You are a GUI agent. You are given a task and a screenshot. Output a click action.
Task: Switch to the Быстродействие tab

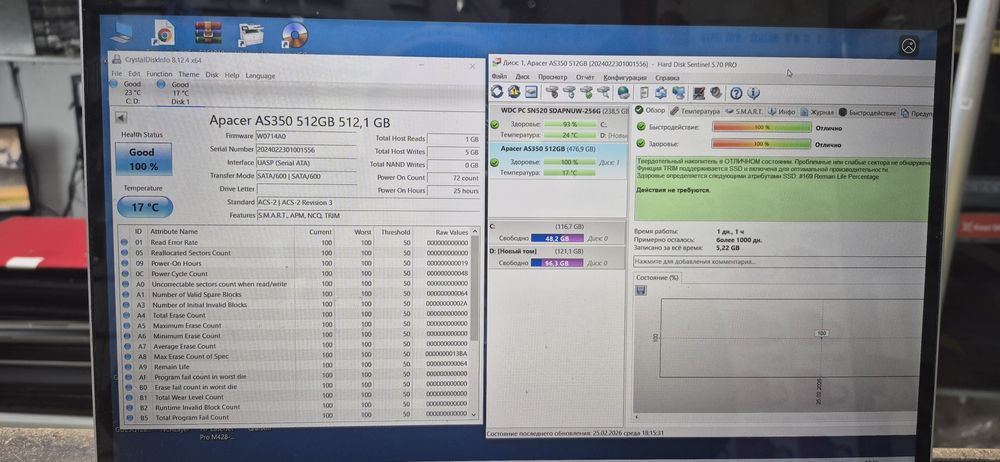[867, 113]
